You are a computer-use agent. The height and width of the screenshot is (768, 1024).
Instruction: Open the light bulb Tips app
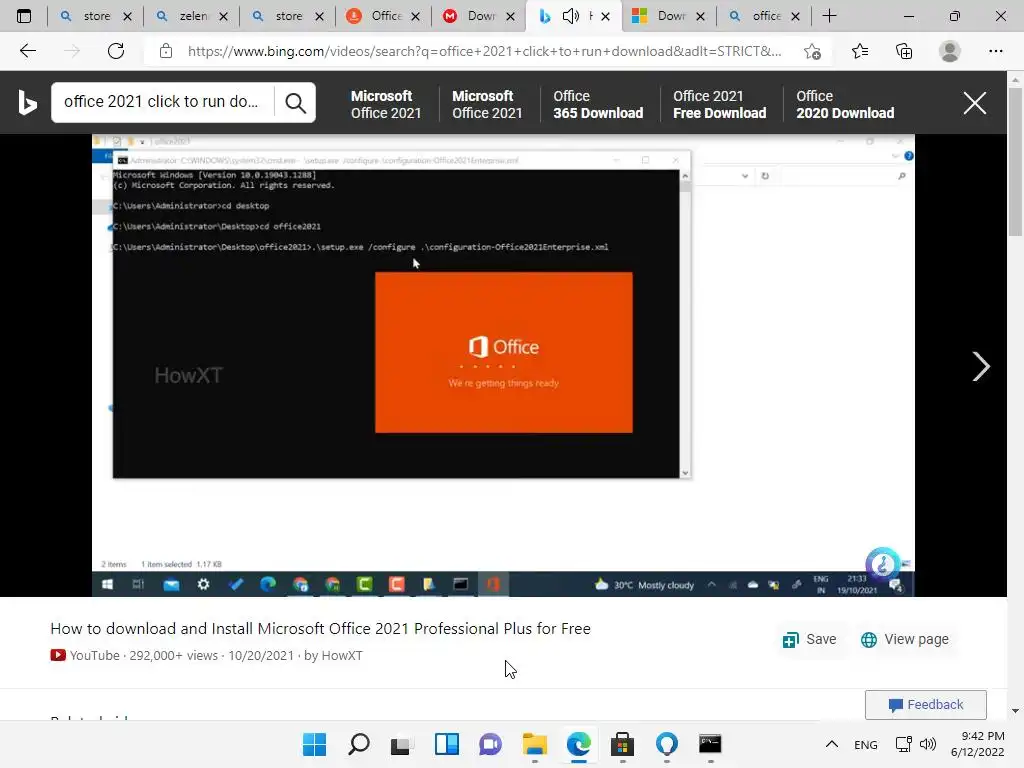pos(666,744)
